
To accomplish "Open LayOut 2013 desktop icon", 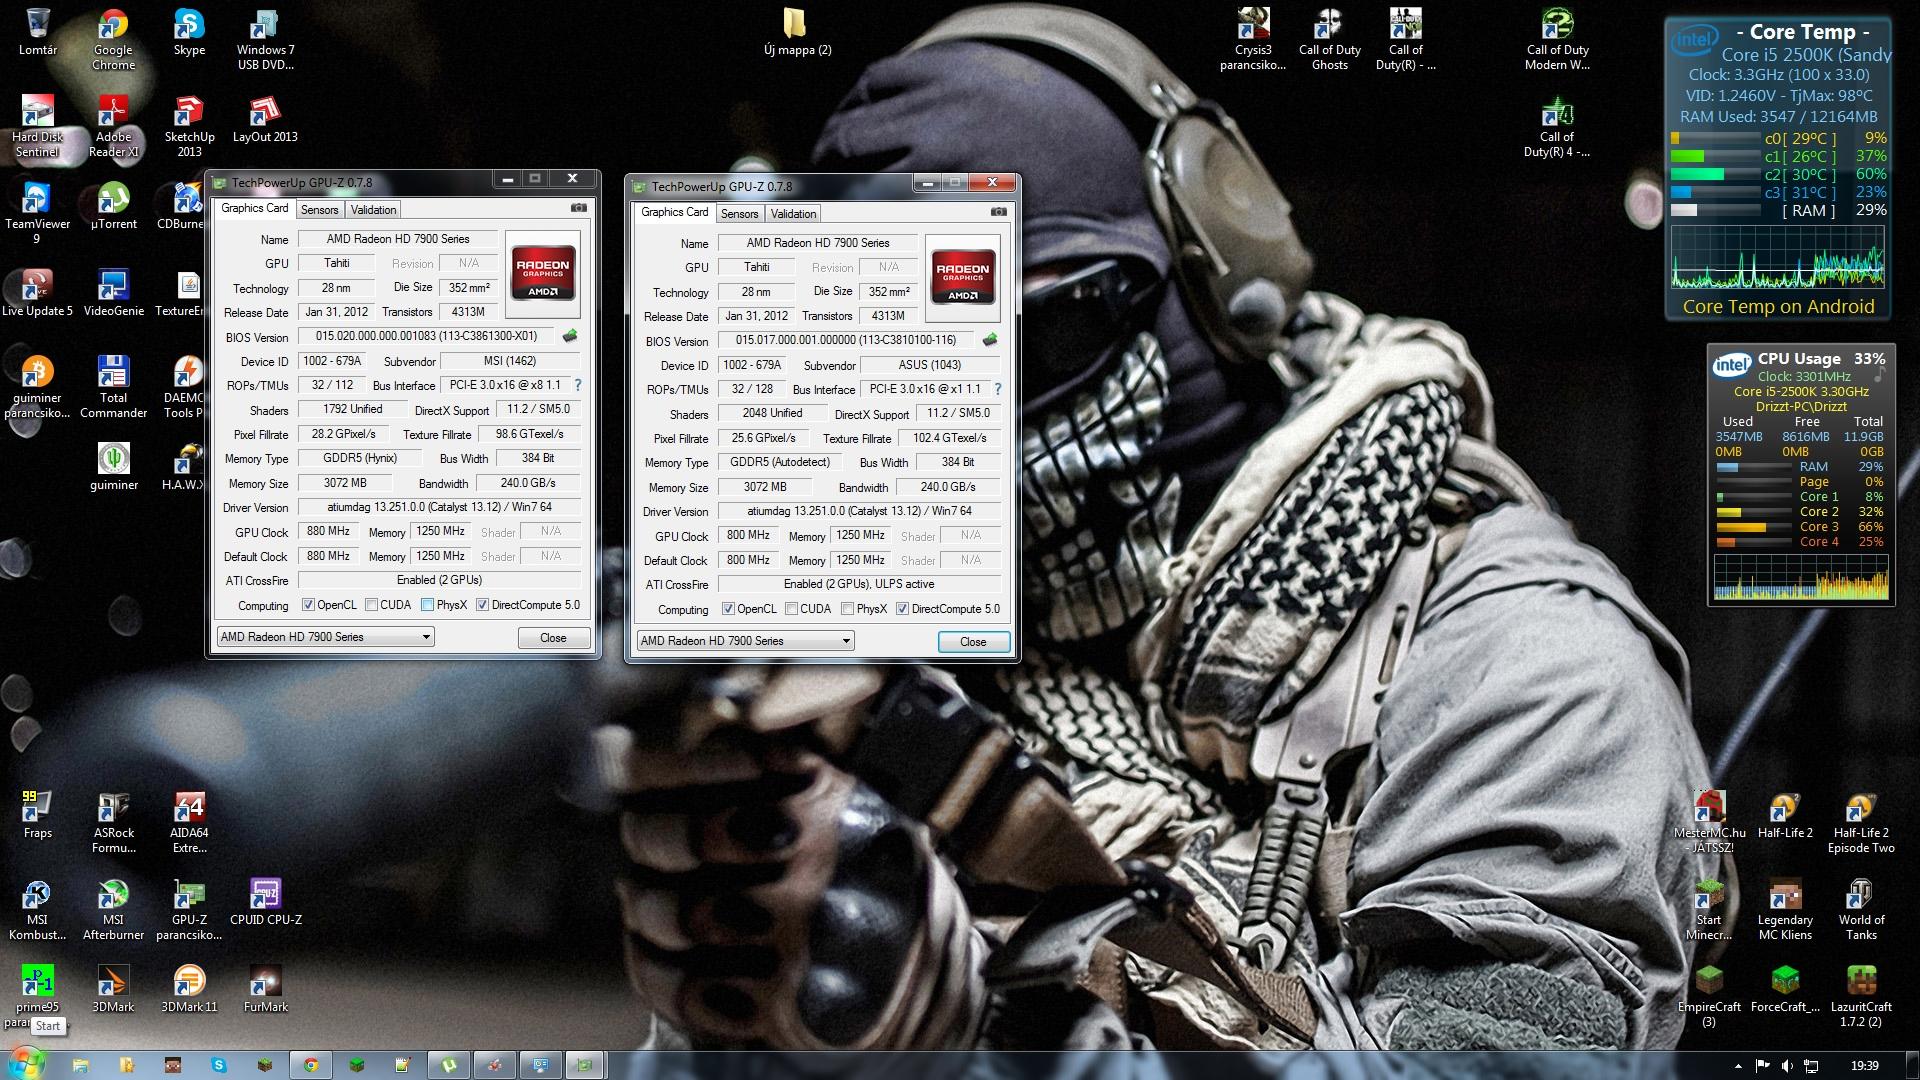I will tap(265, 120).
